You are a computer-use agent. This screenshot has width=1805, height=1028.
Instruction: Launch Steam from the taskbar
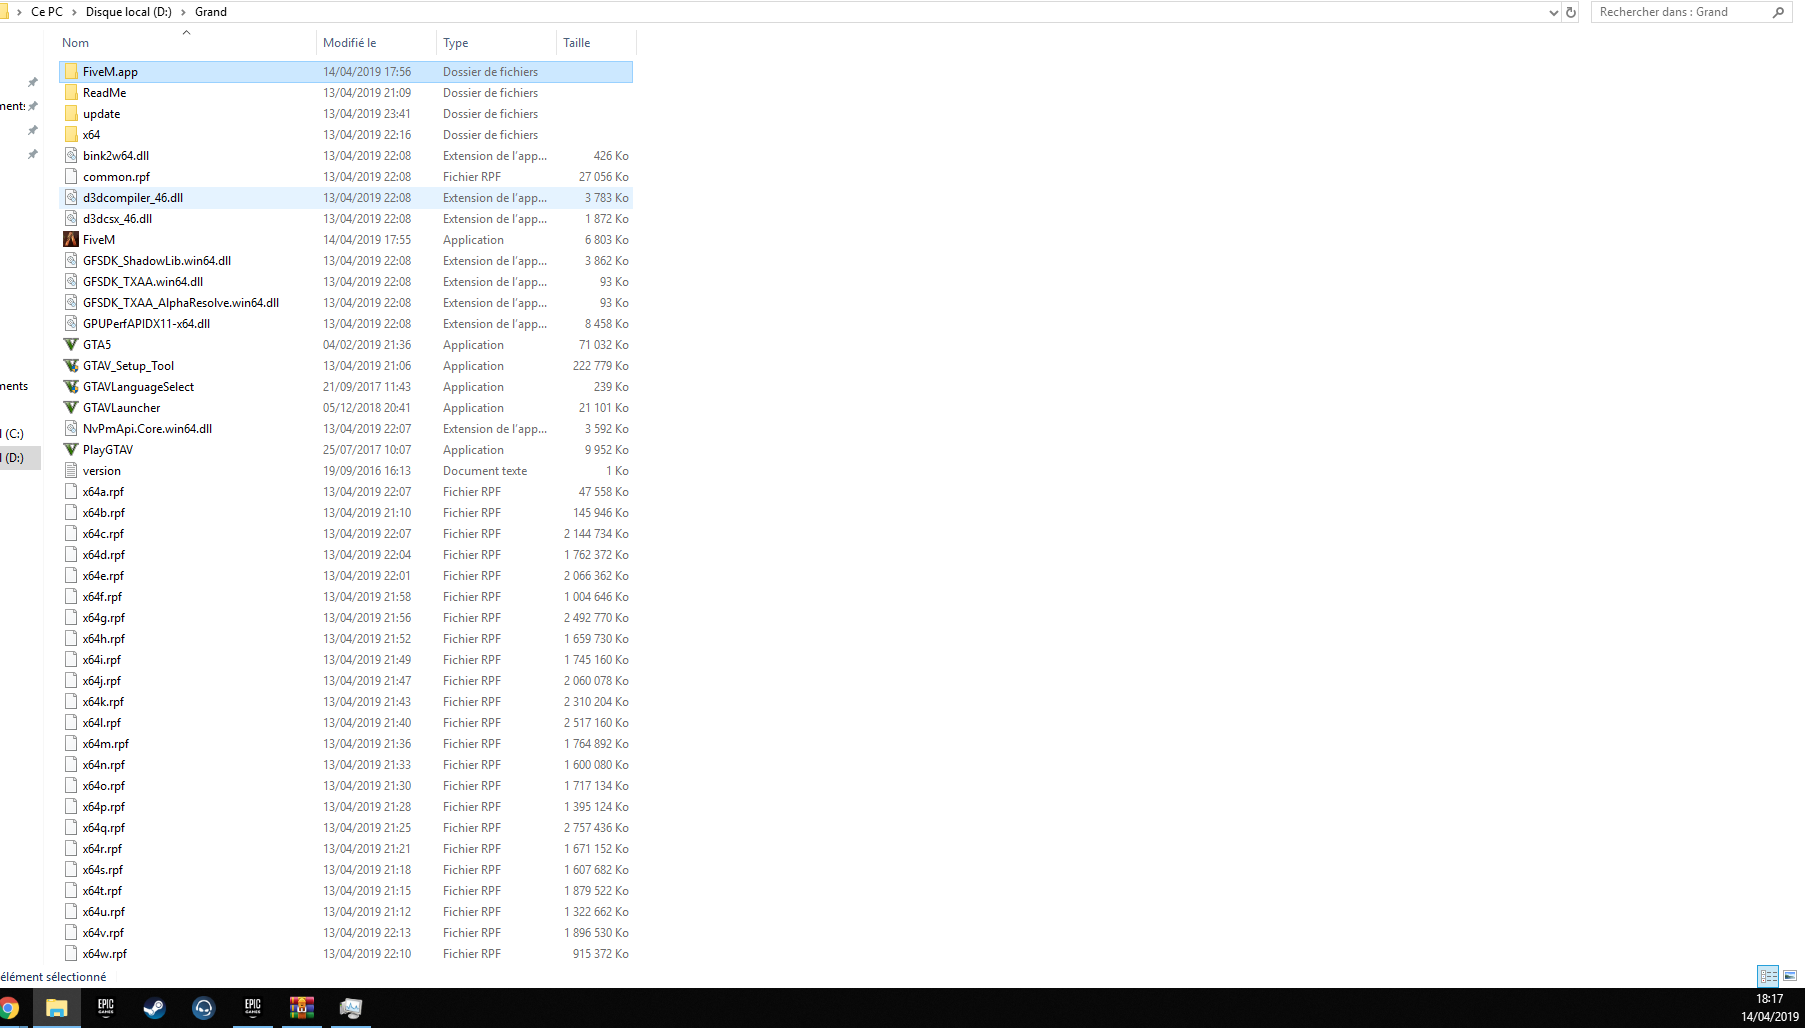154,1008
